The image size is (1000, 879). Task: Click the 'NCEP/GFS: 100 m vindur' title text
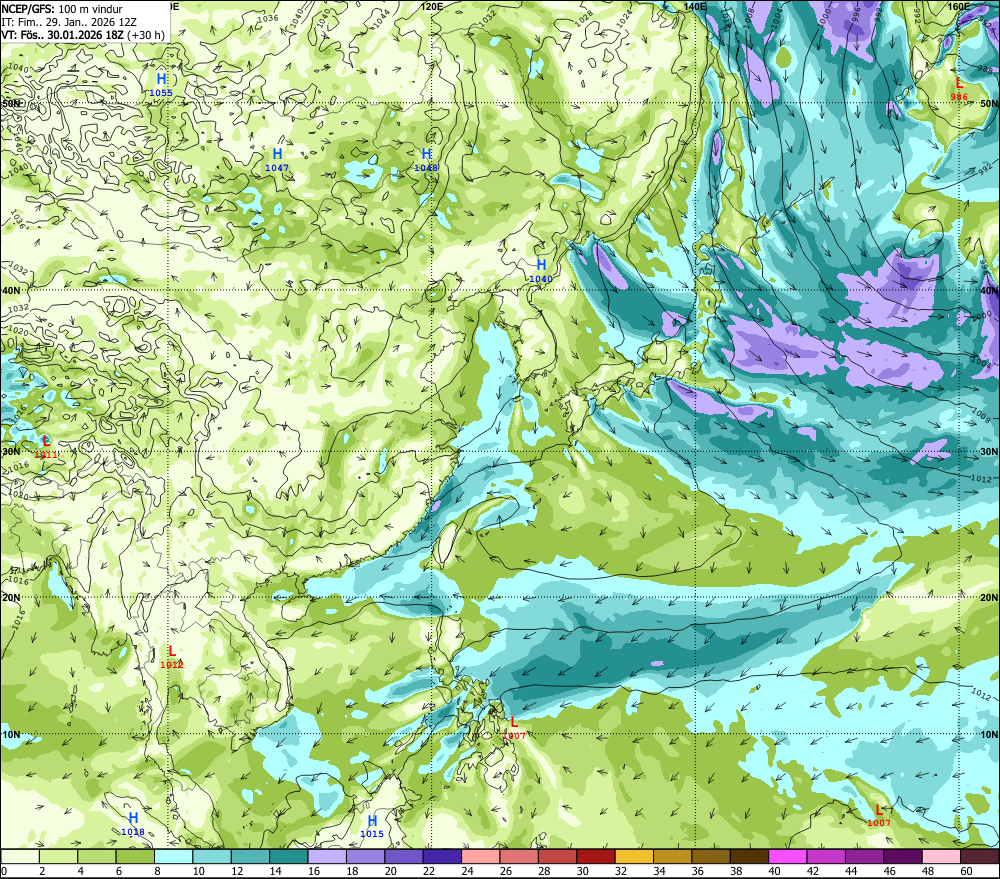[62, 9]
